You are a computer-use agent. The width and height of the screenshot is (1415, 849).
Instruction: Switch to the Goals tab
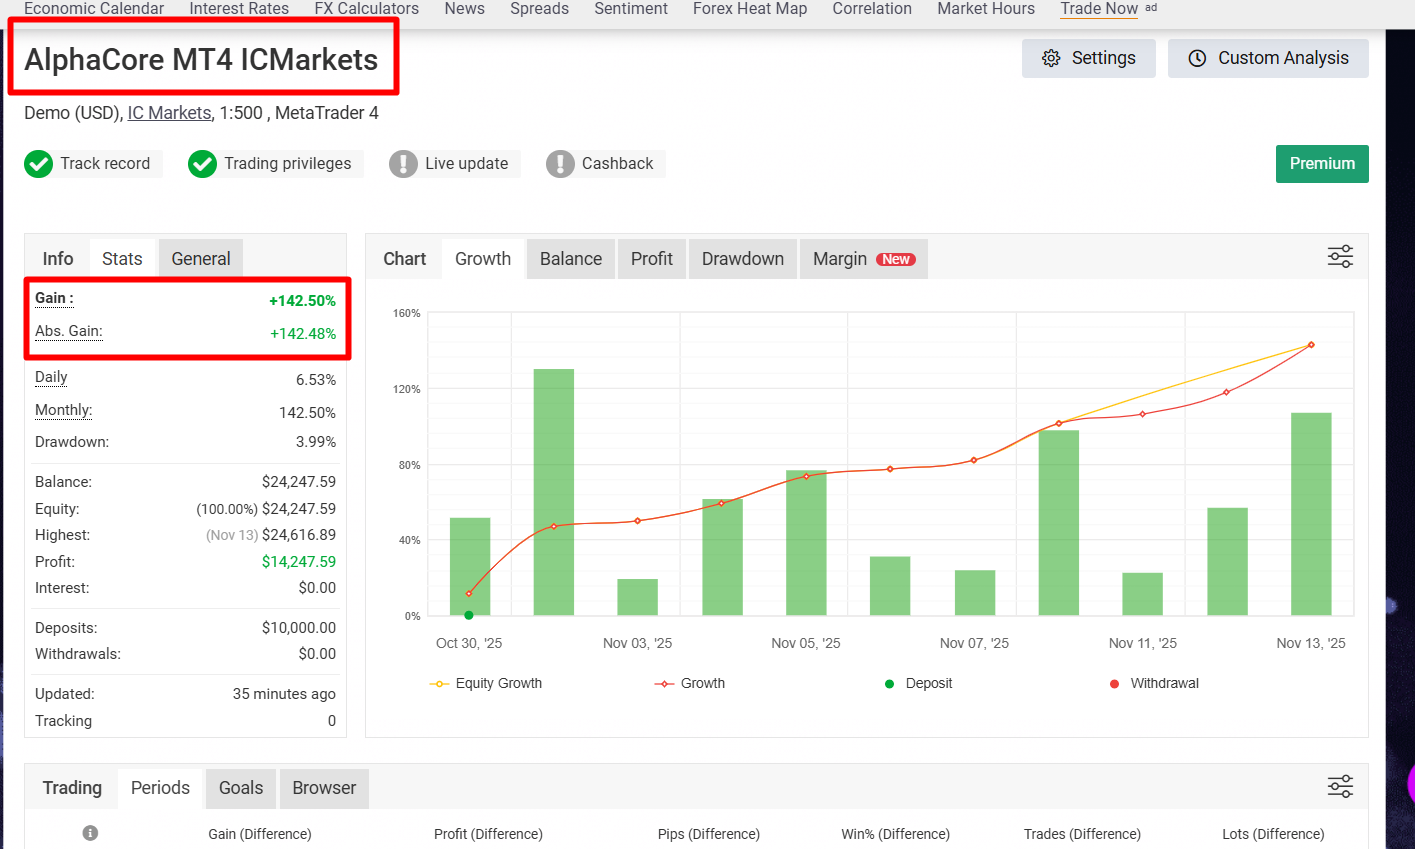[241, 788]
